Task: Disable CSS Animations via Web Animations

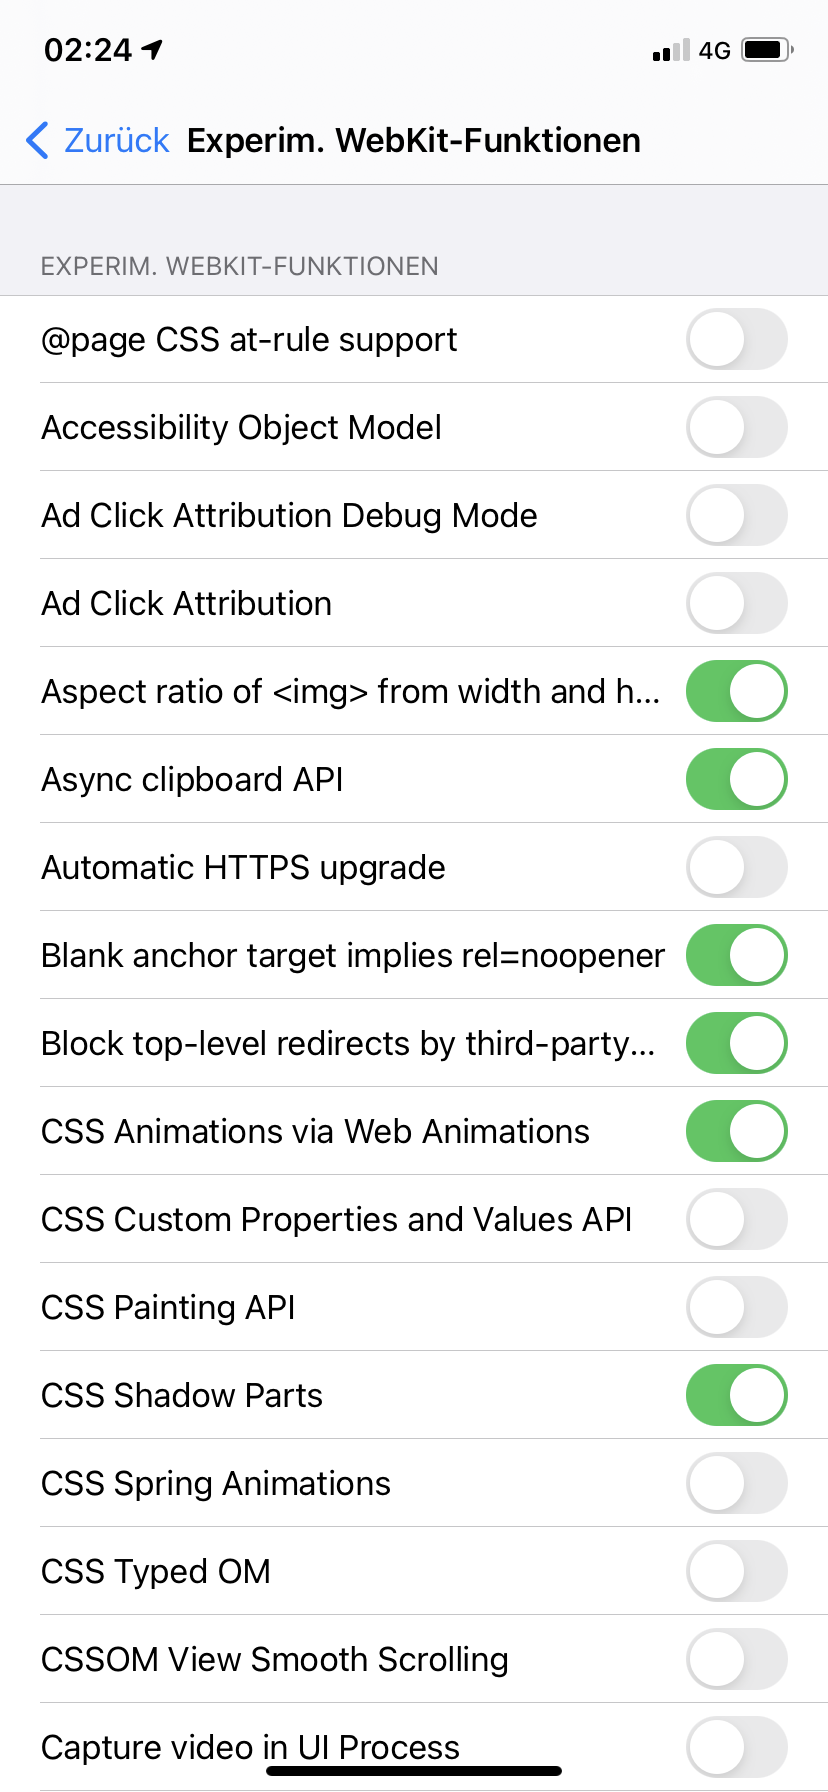Action: [x=736, y=1131]
